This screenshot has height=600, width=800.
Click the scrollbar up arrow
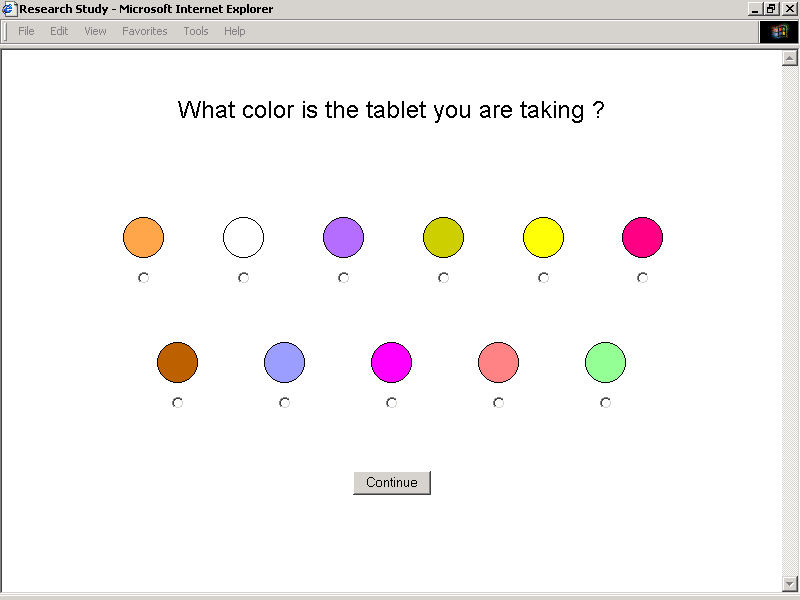(789, 58)
